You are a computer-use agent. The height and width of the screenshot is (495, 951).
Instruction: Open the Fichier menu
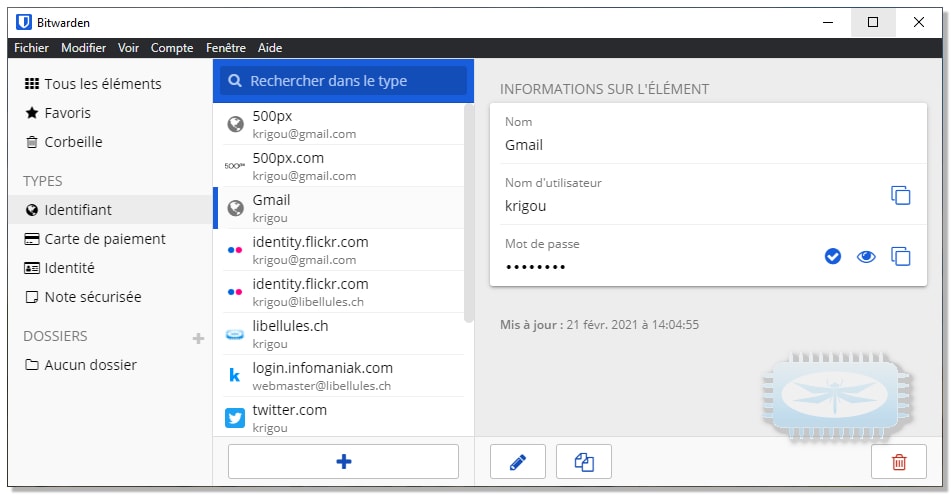point(32,48)
